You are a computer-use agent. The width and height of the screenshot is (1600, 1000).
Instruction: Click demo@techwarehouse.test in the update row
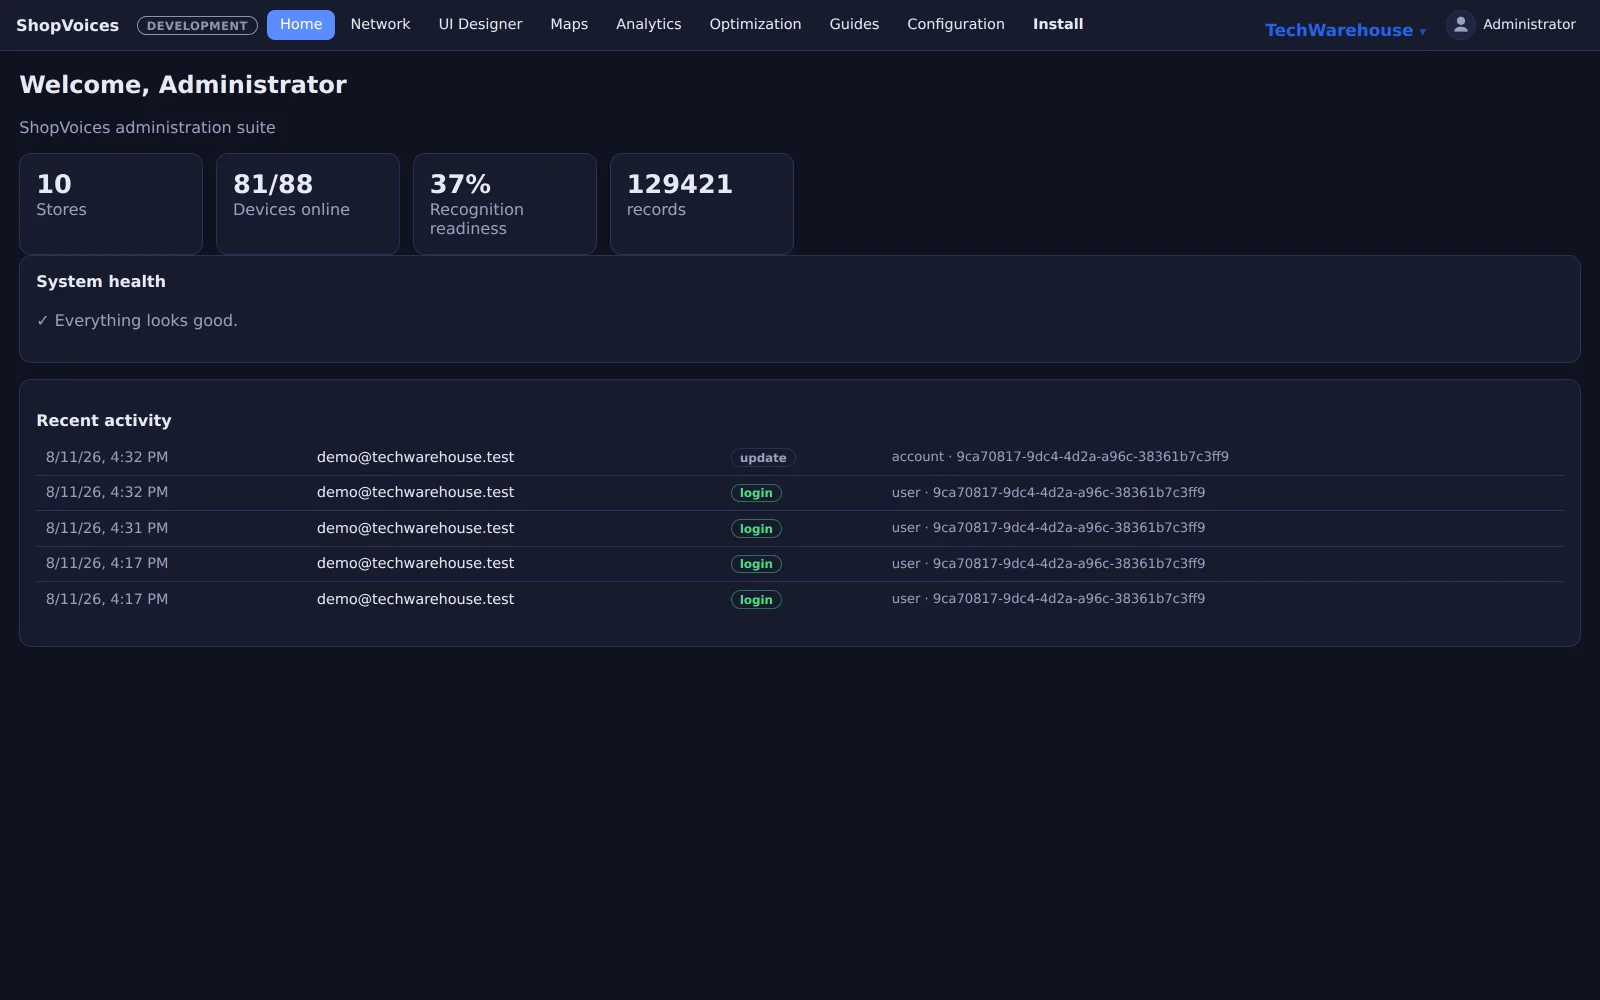(x=415, y=457)
